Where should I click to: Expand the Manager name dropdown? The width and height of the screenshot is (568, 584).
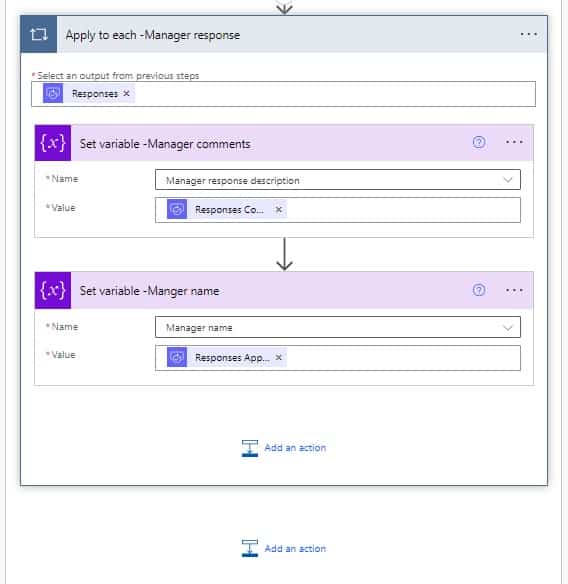[x=508, y=327]
